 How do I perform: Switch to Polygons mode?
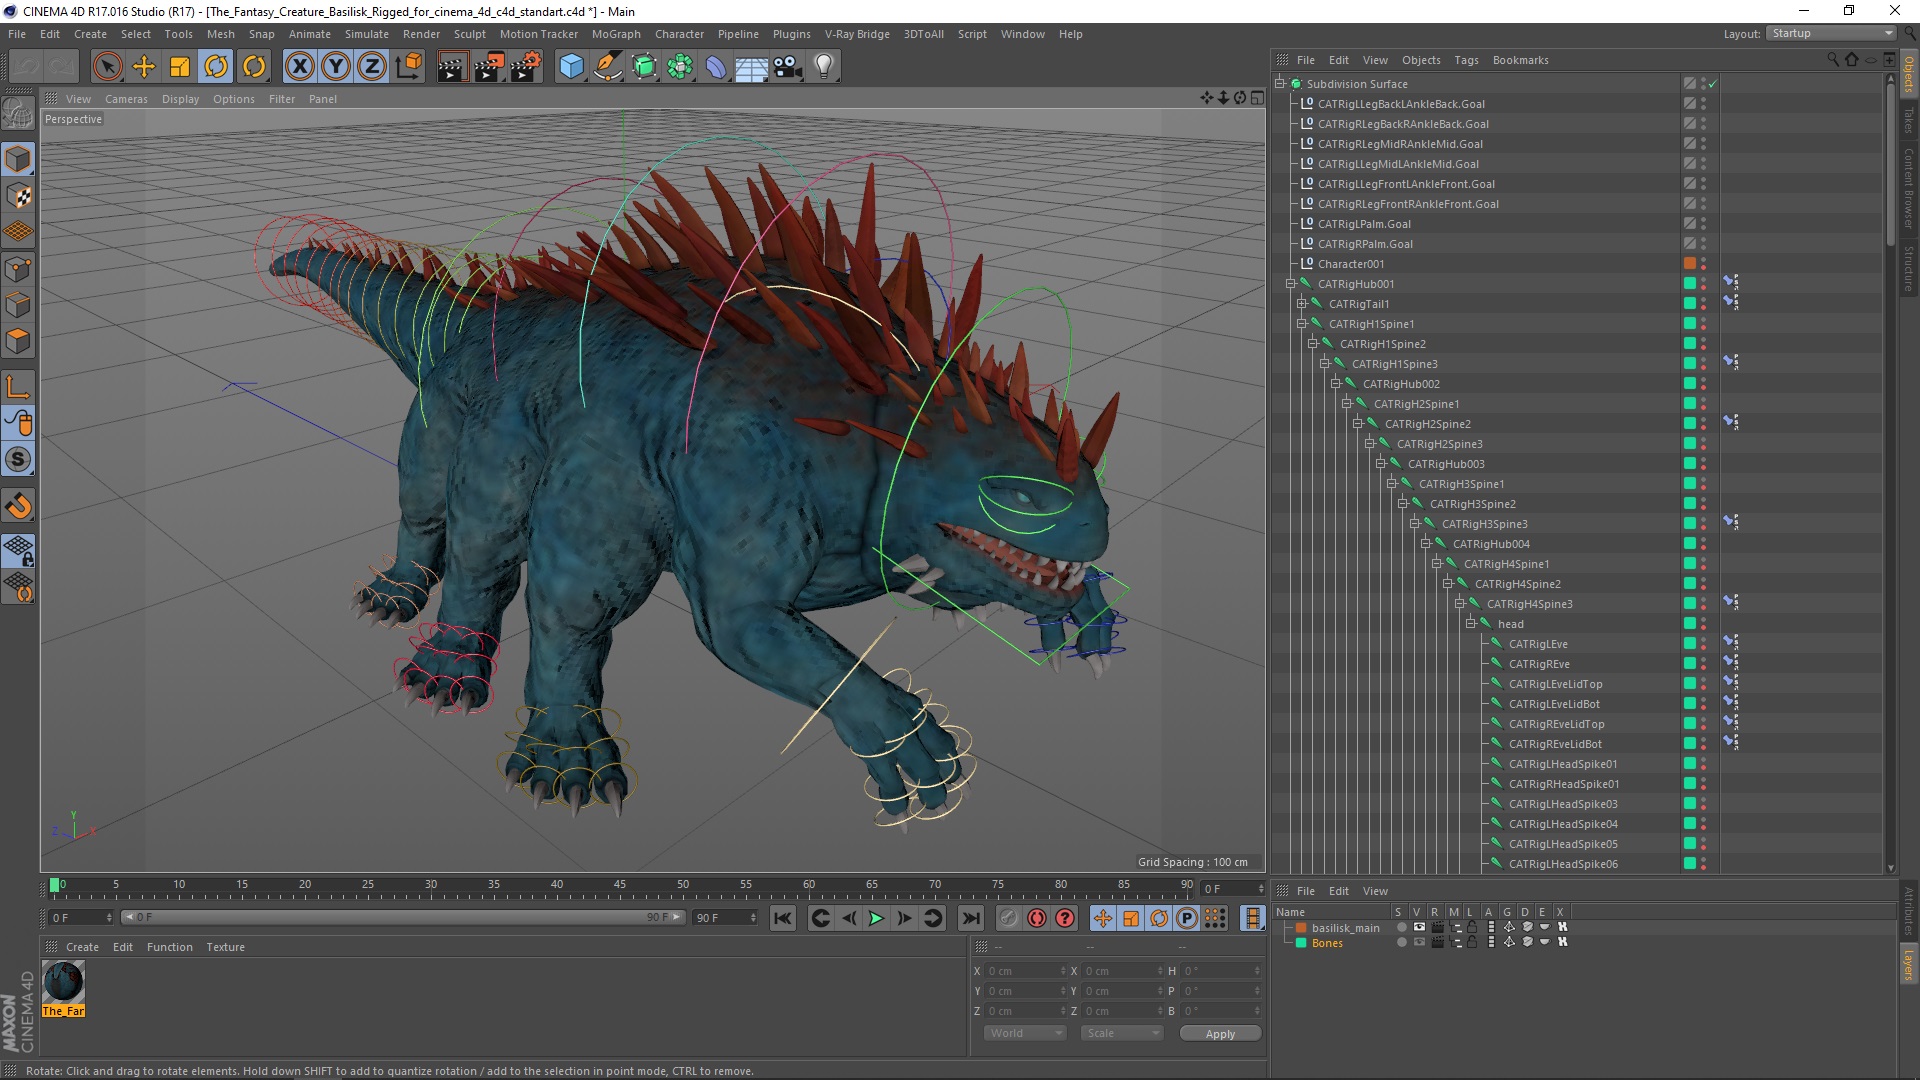(x=18, y=341)
